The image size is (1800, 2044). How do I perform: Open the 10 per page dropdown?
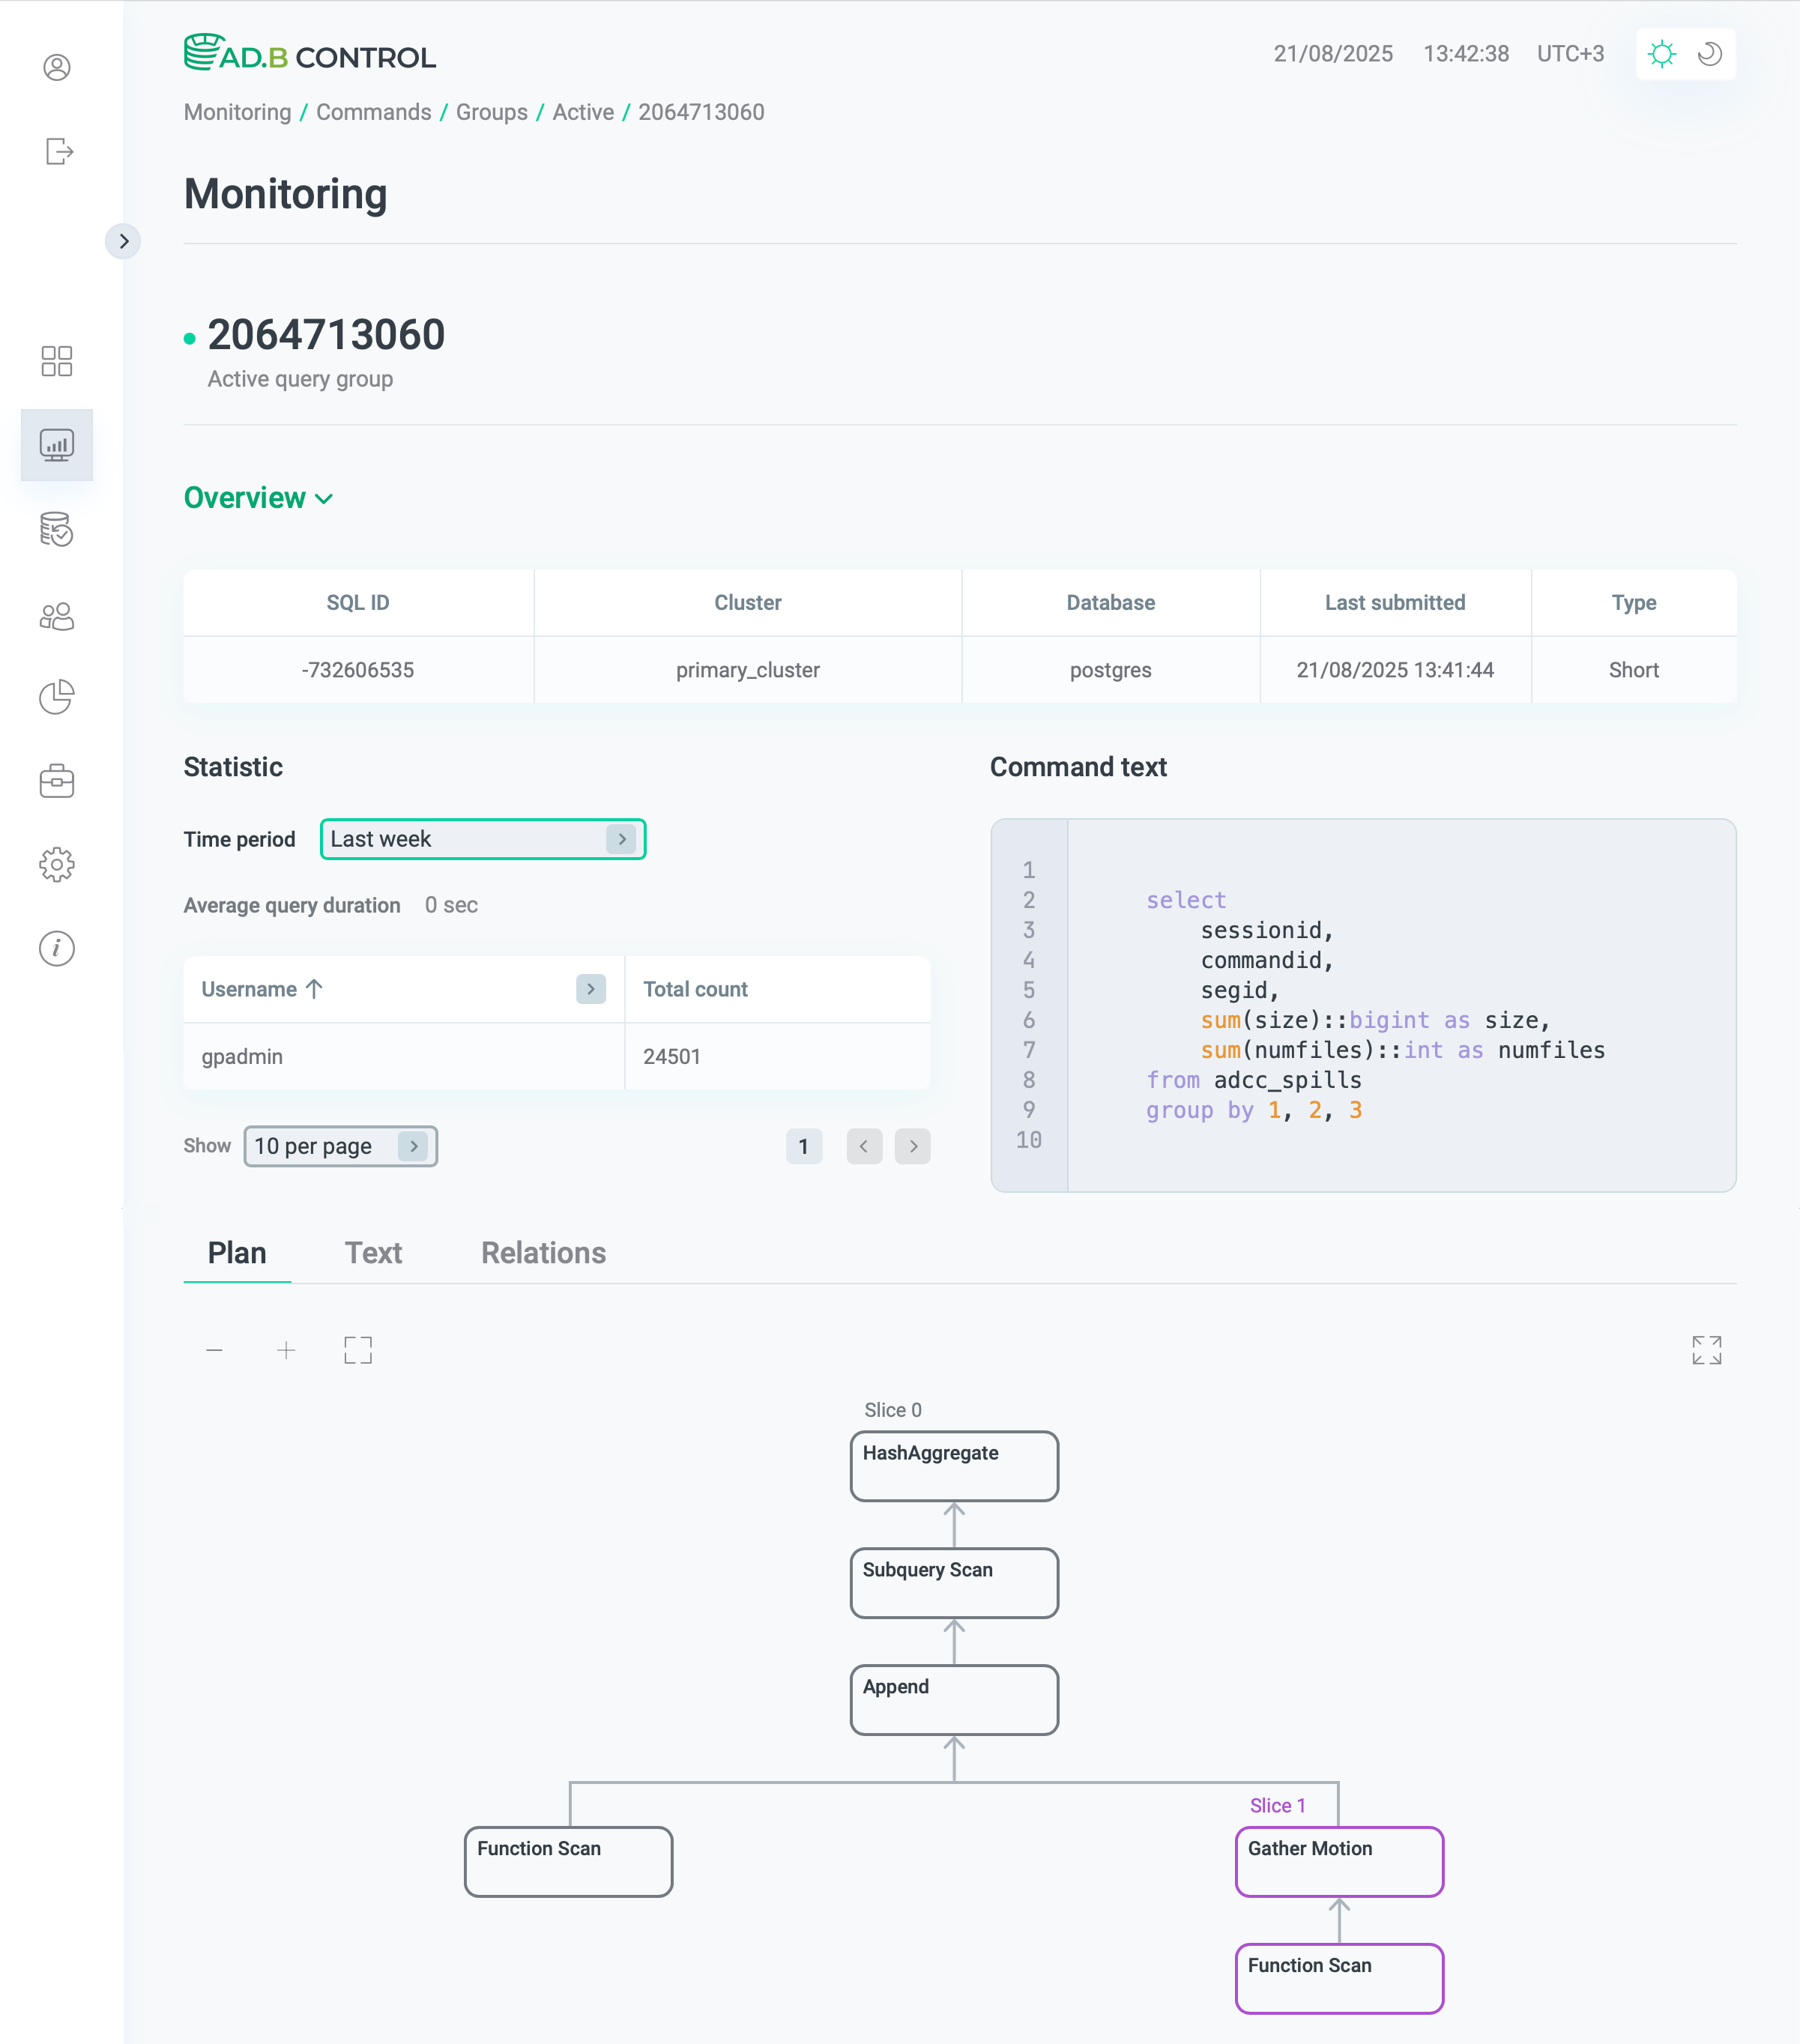340,1146
